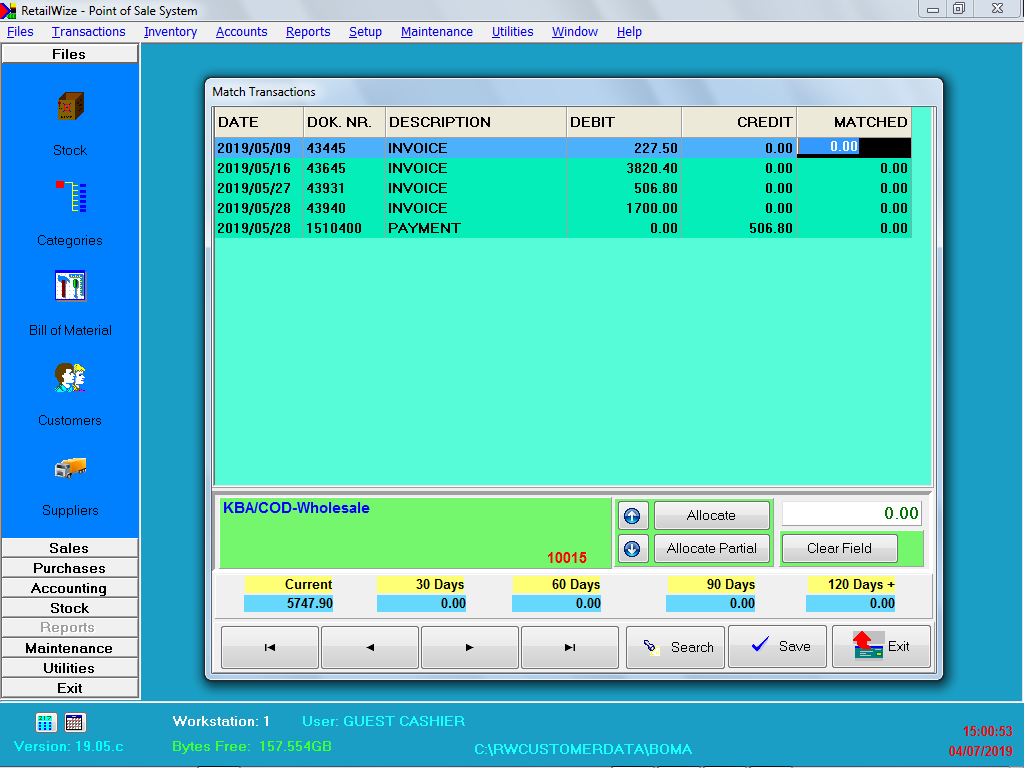Go to the last record

coord(570,647)
